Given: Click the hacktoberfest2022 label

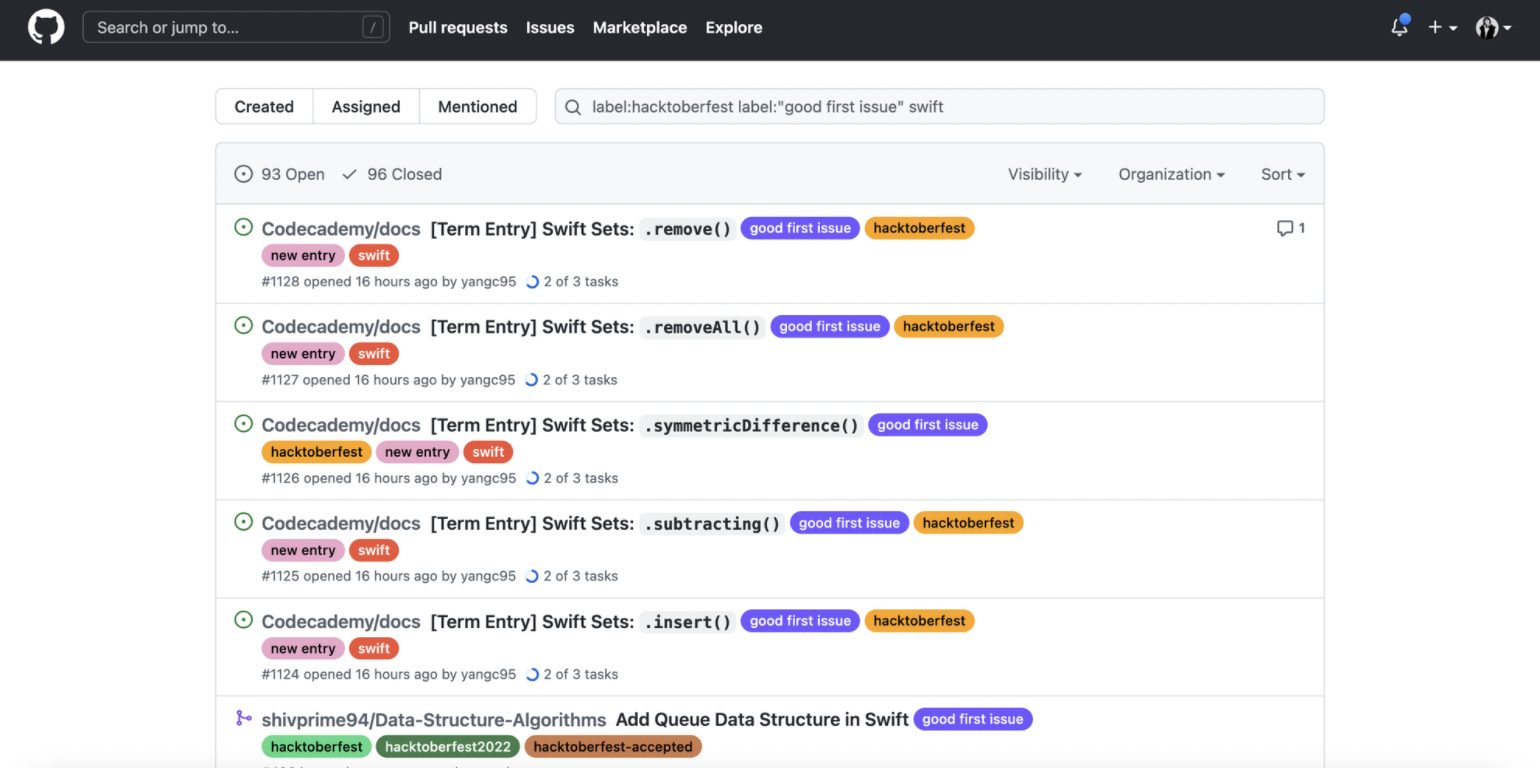Looking at the screenshot, I should point(448,746).
